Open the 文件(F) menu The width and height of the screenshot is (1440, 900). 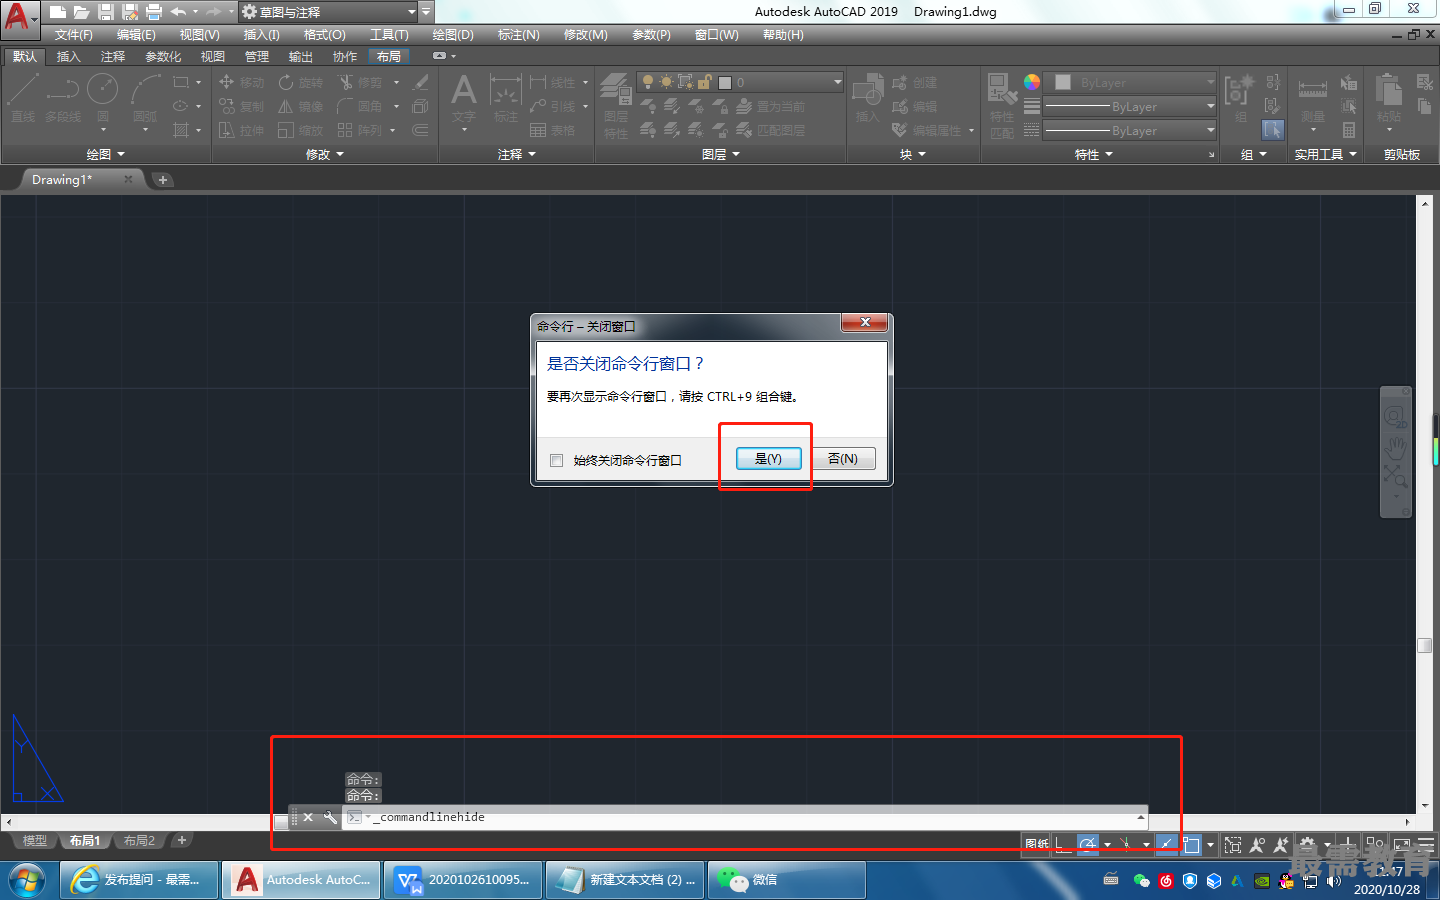[x=74, y=35]
